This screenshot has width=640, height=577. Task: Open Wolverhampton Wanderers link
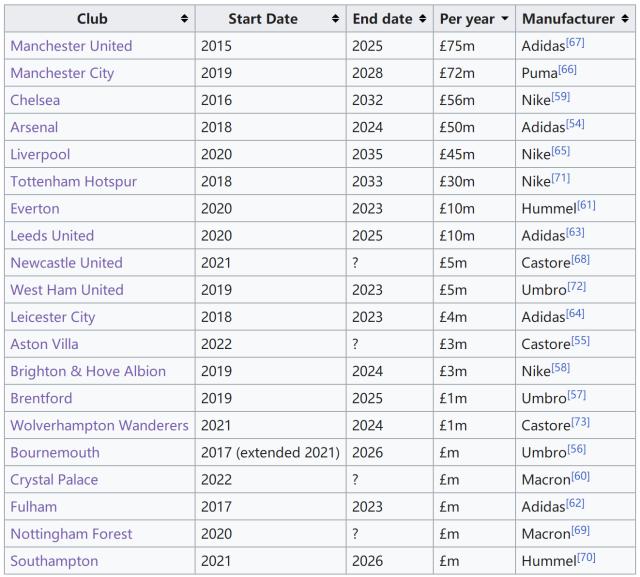pyautogui.click(x=99, y=425)
